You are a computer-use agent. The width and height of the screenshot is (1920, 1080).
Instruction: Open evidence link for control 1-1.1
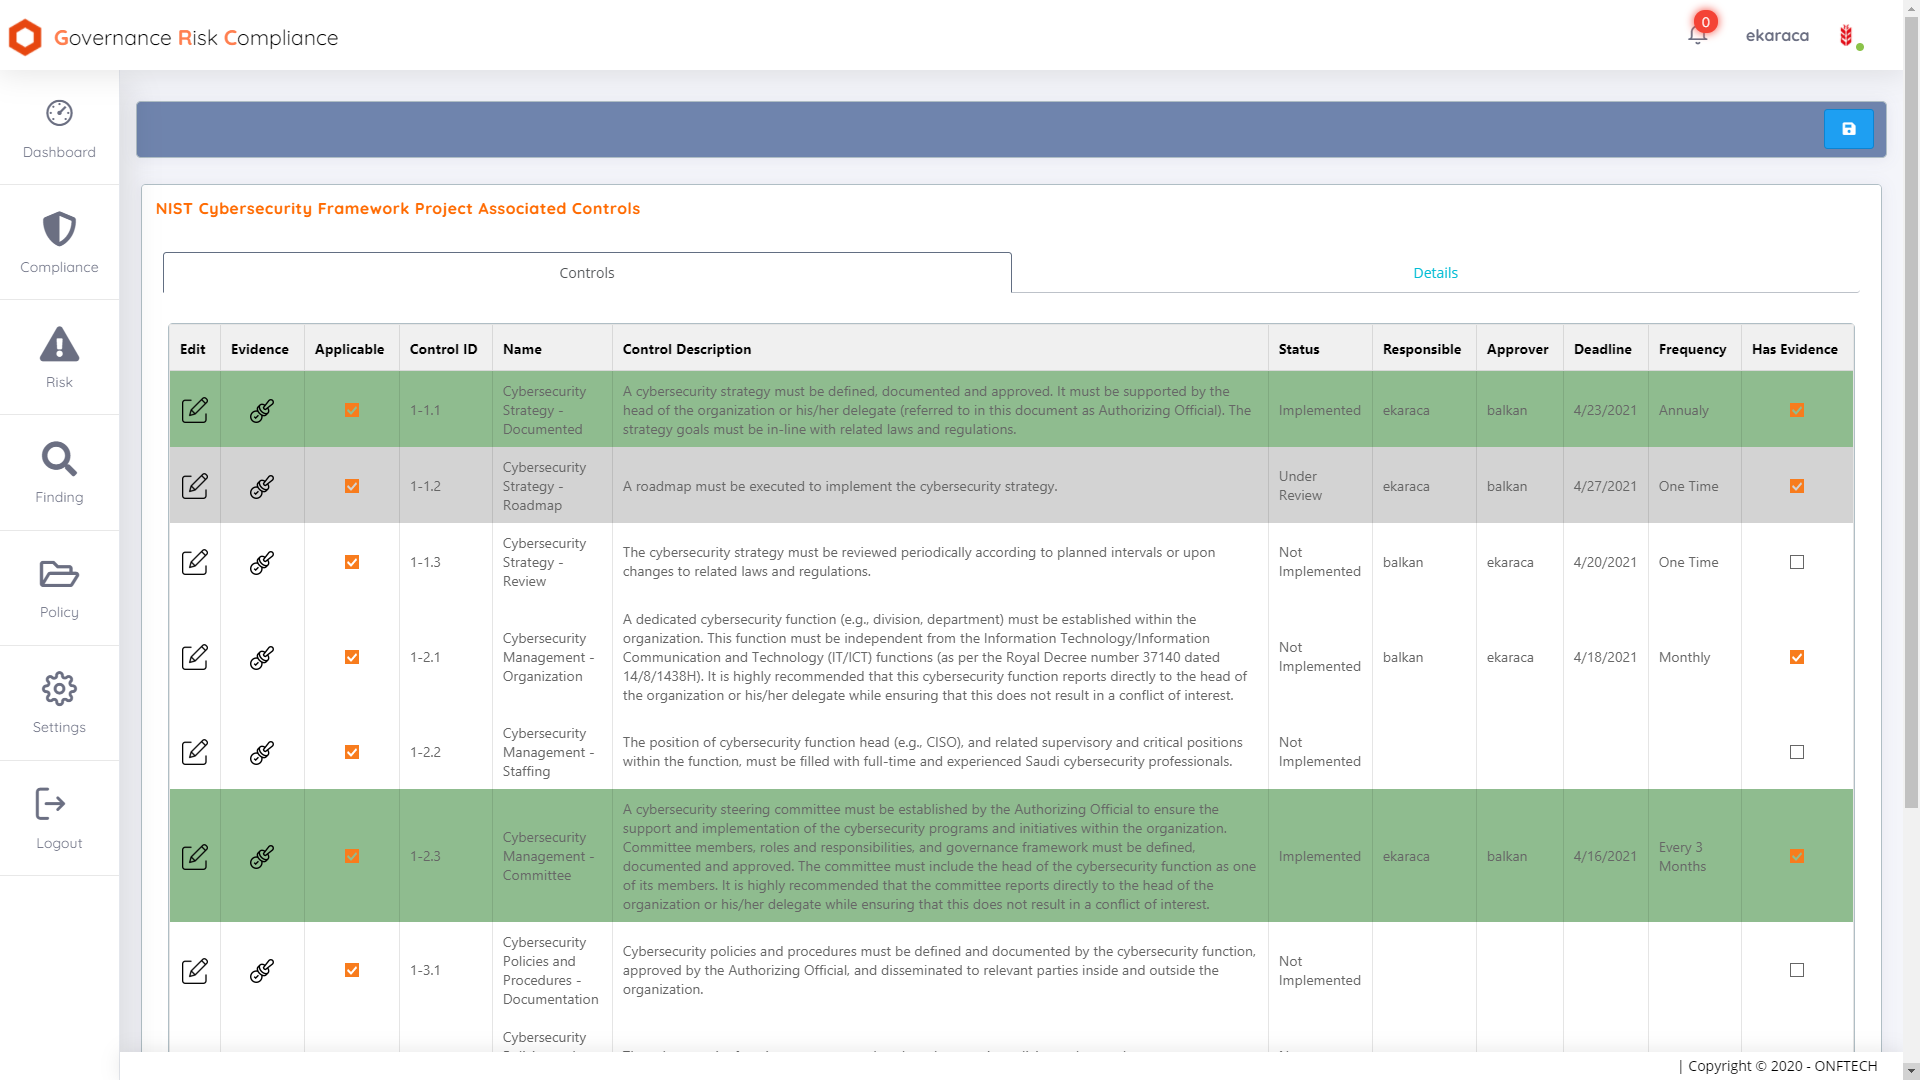(x=262, y=410)
